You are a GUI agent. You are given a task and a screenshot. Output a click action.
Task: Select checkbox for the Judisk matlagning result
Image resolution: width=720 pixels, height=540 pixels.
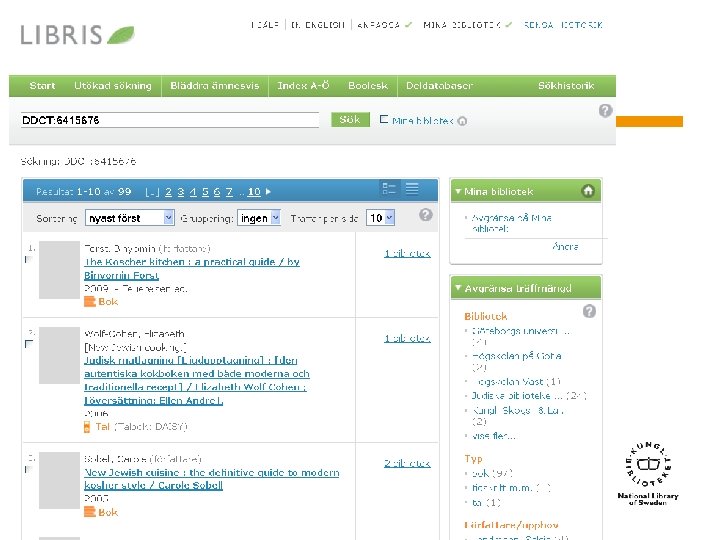point(28,344)
